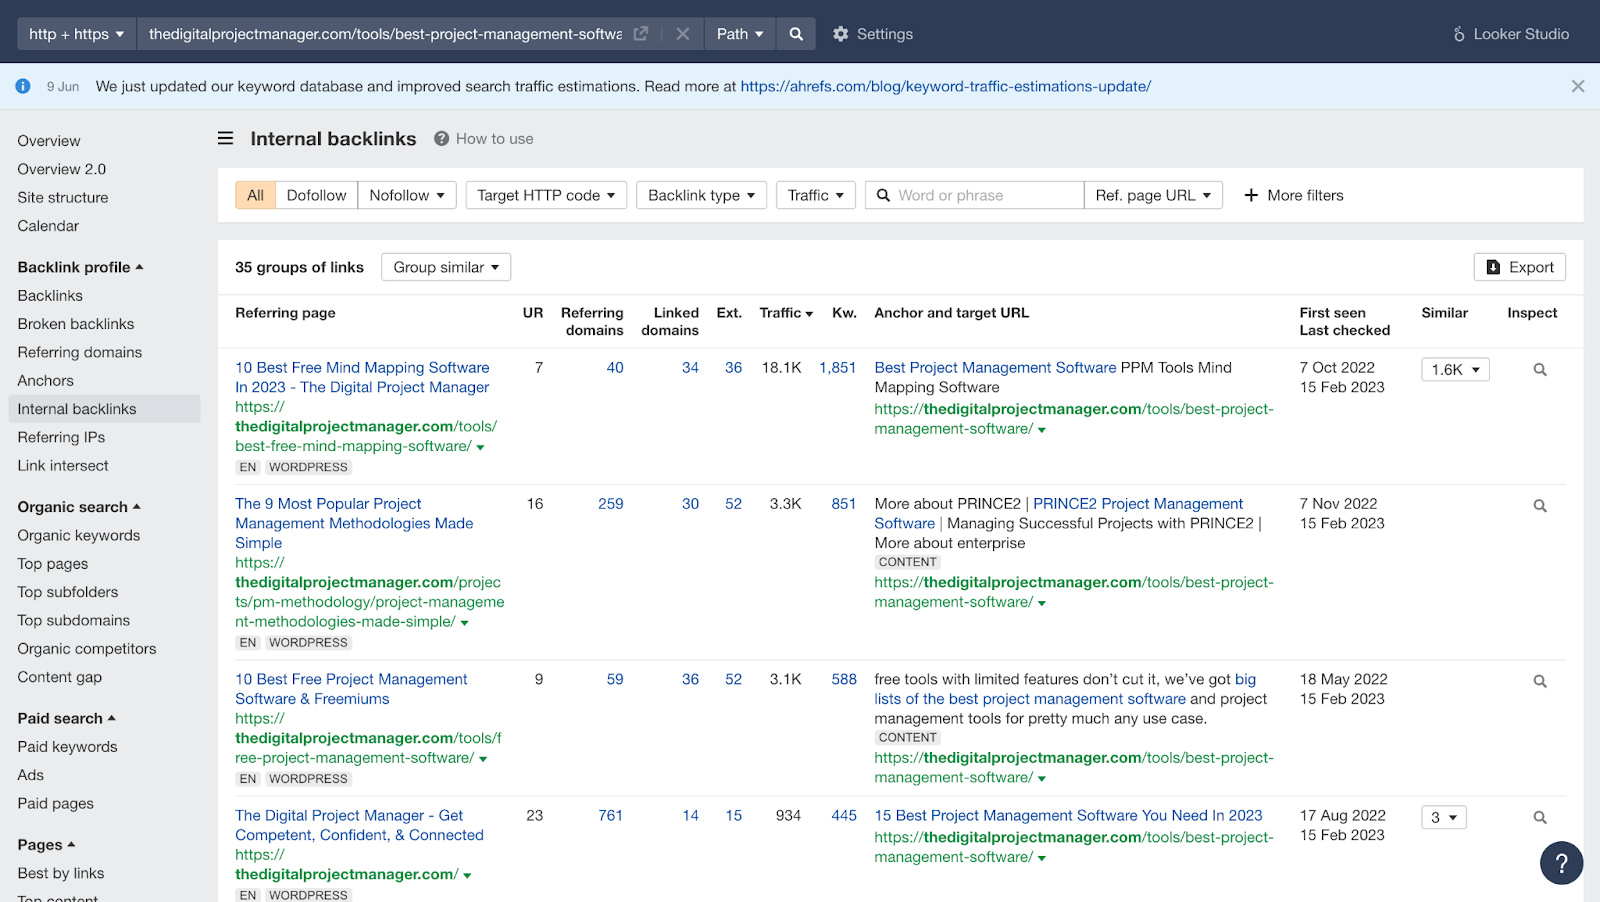Open Anchors in the sidebar
The image size is (1600, 902).
[x=45, y=381]
